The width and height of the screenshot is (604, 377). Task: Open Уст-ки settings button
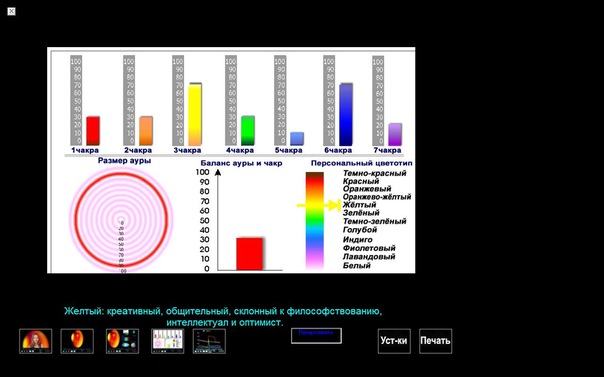[x=394, y=341]
